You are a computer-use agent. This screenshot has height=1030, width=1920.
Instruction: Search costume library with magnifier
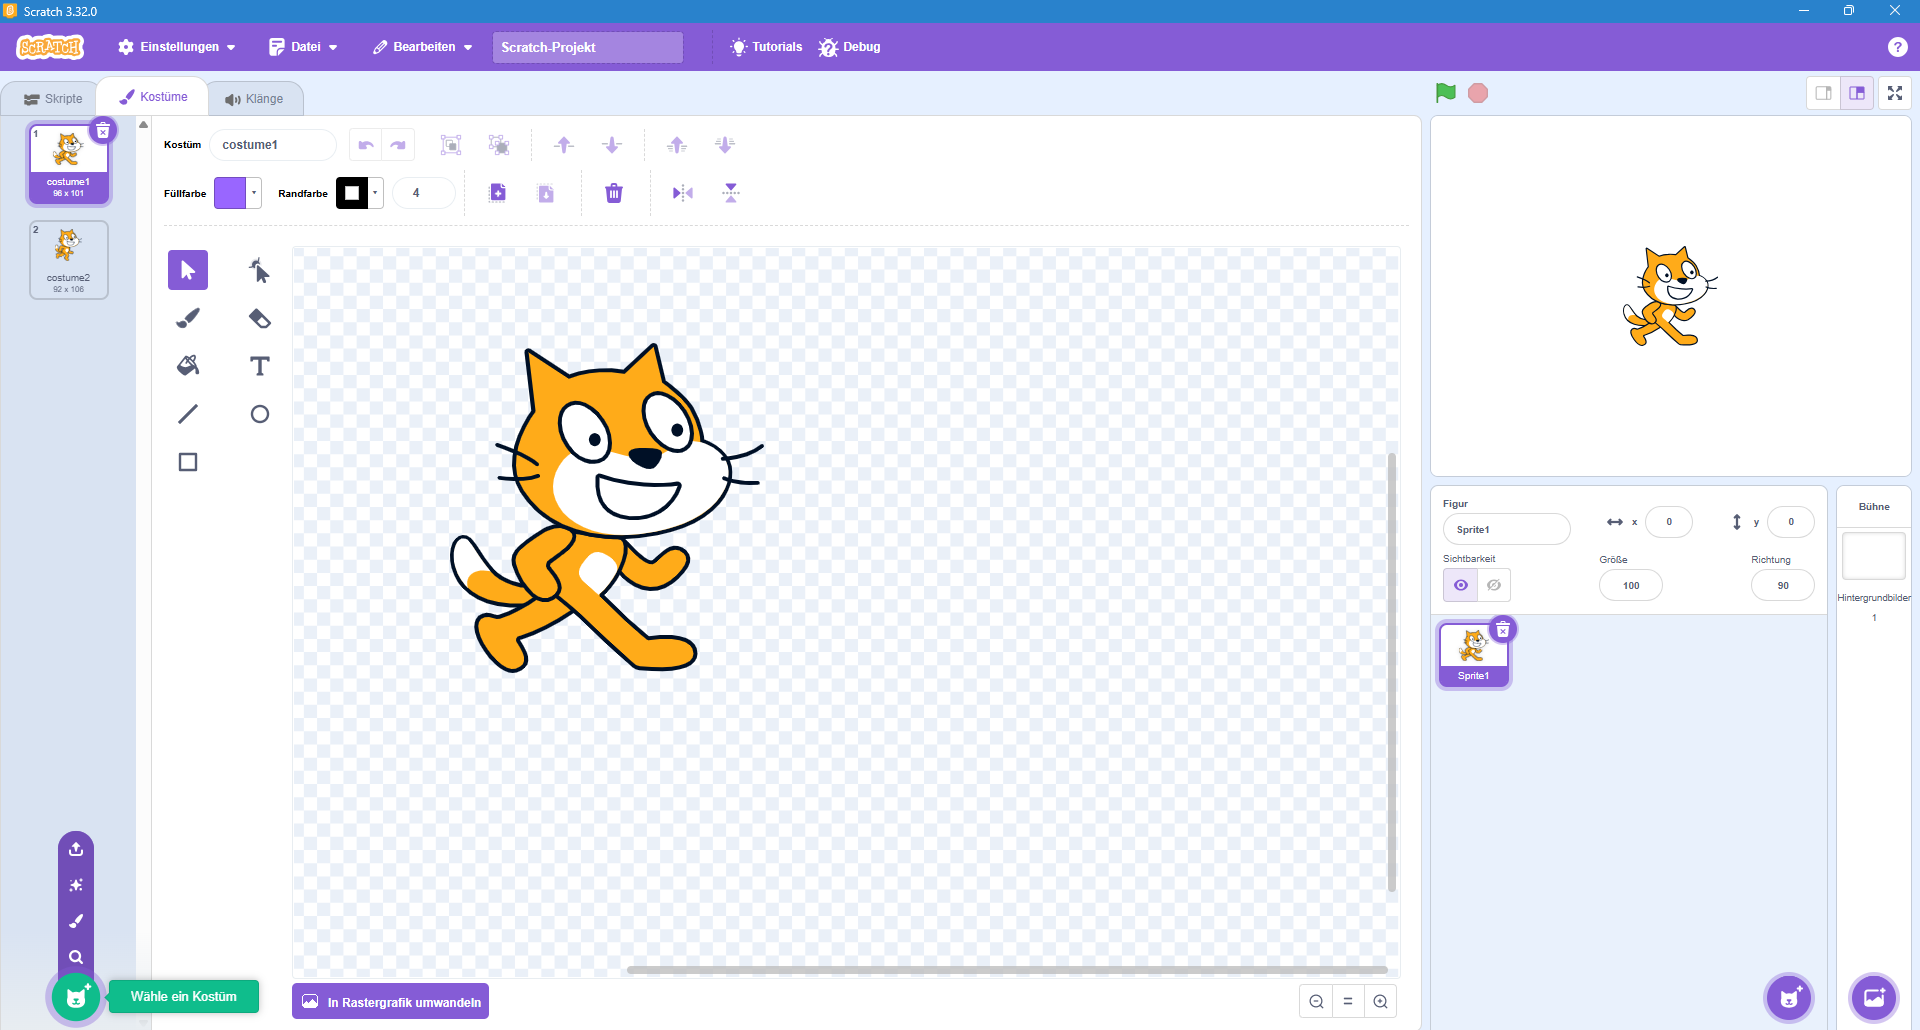76,957
